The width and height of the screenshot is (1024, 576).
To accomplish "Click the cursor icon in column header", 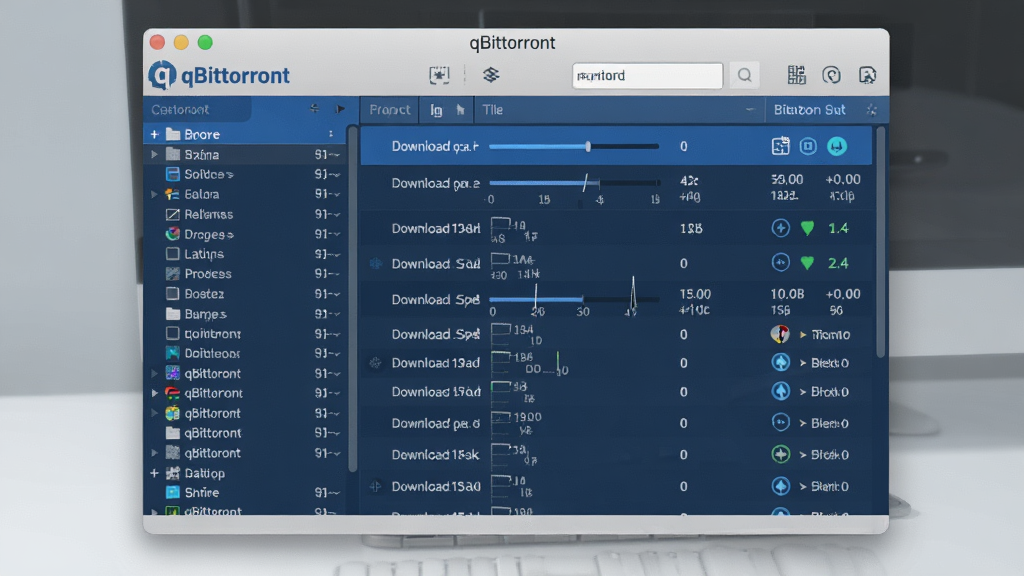I will pos(460,110).
